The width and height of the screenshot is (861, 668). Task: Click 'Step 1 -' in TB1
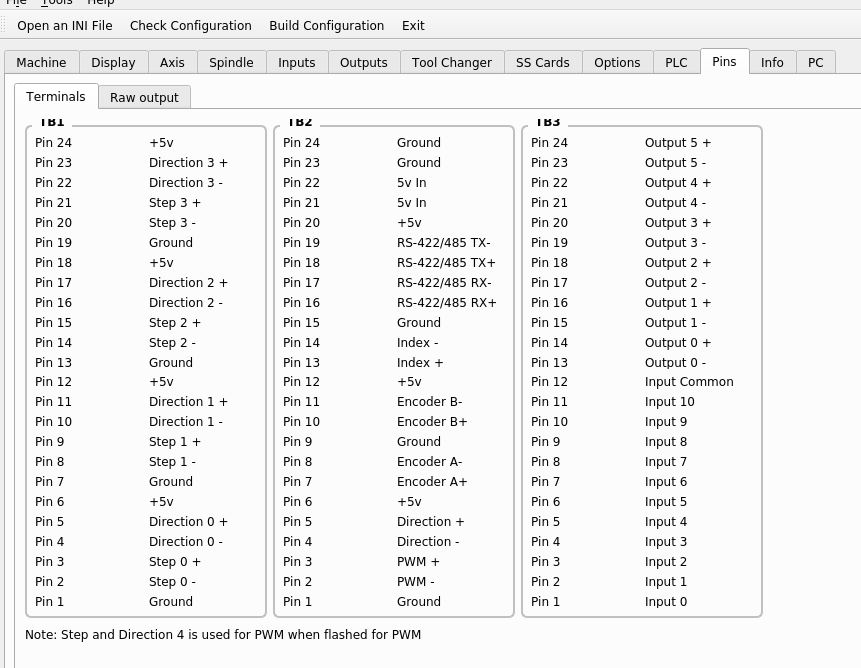click(172, 462)
